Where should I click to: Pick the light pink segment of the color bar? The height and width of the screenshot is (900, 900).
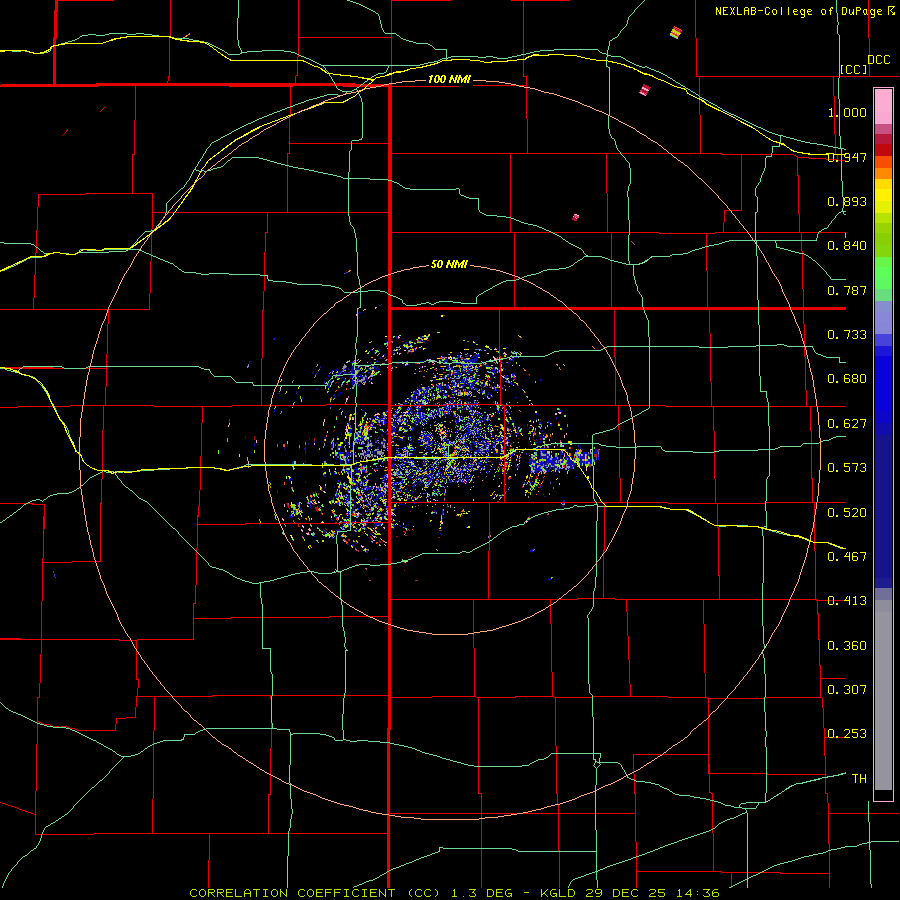(x=883, y=107)
